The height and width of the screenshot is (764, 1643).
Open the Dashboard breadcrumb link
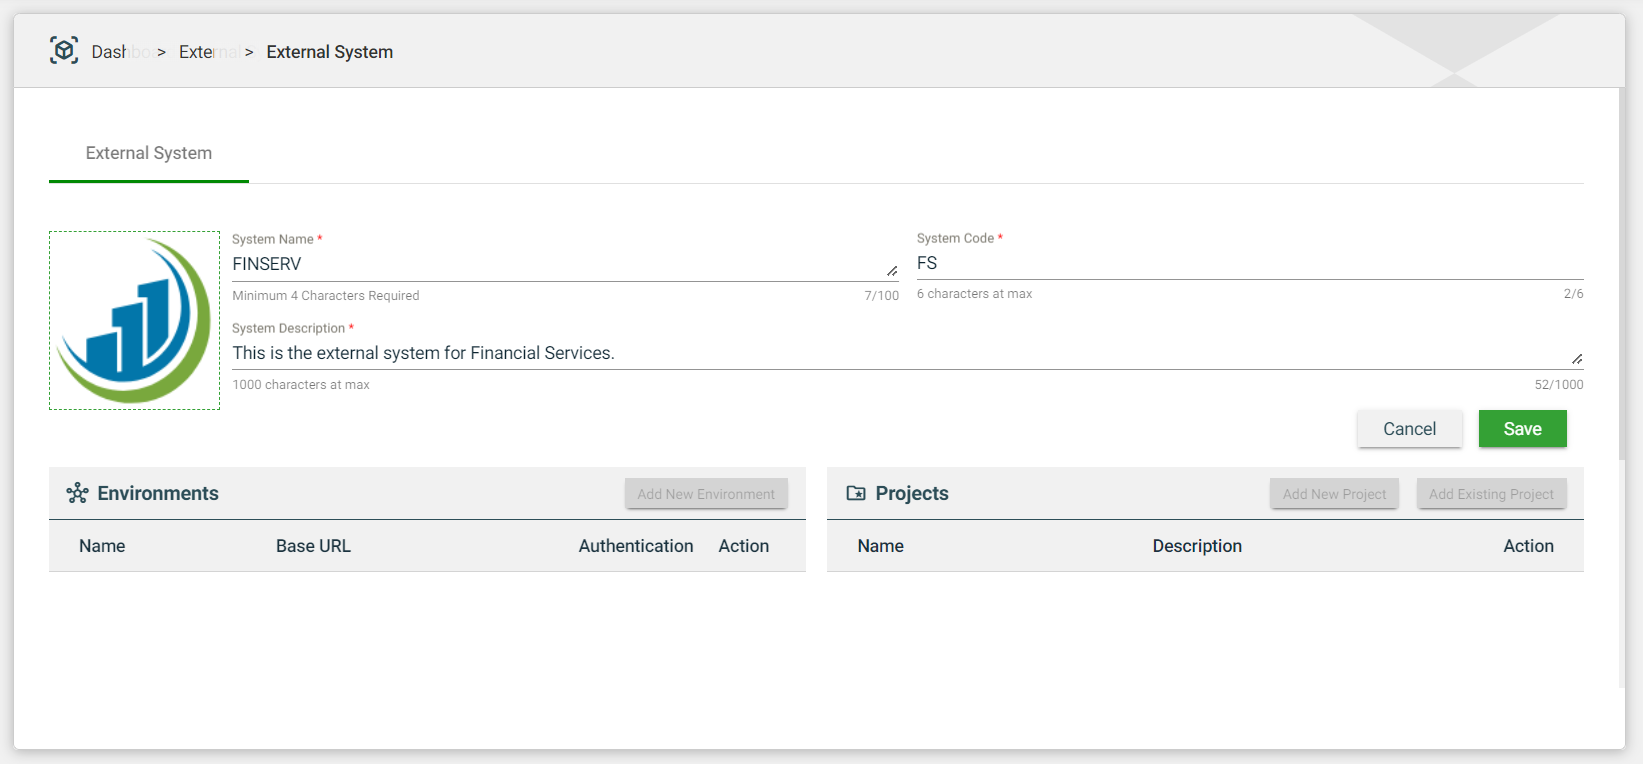point(120,52)
